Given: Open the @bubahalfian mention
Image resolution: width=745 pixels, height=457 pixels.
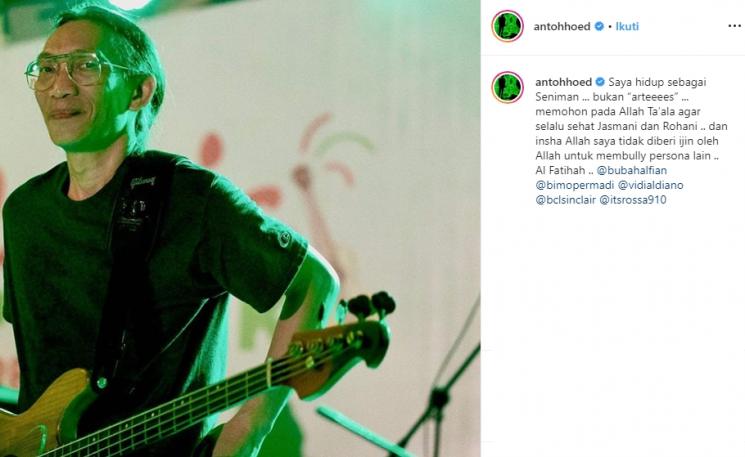Looking at the screenshot, I should click(x=631, y=170).
